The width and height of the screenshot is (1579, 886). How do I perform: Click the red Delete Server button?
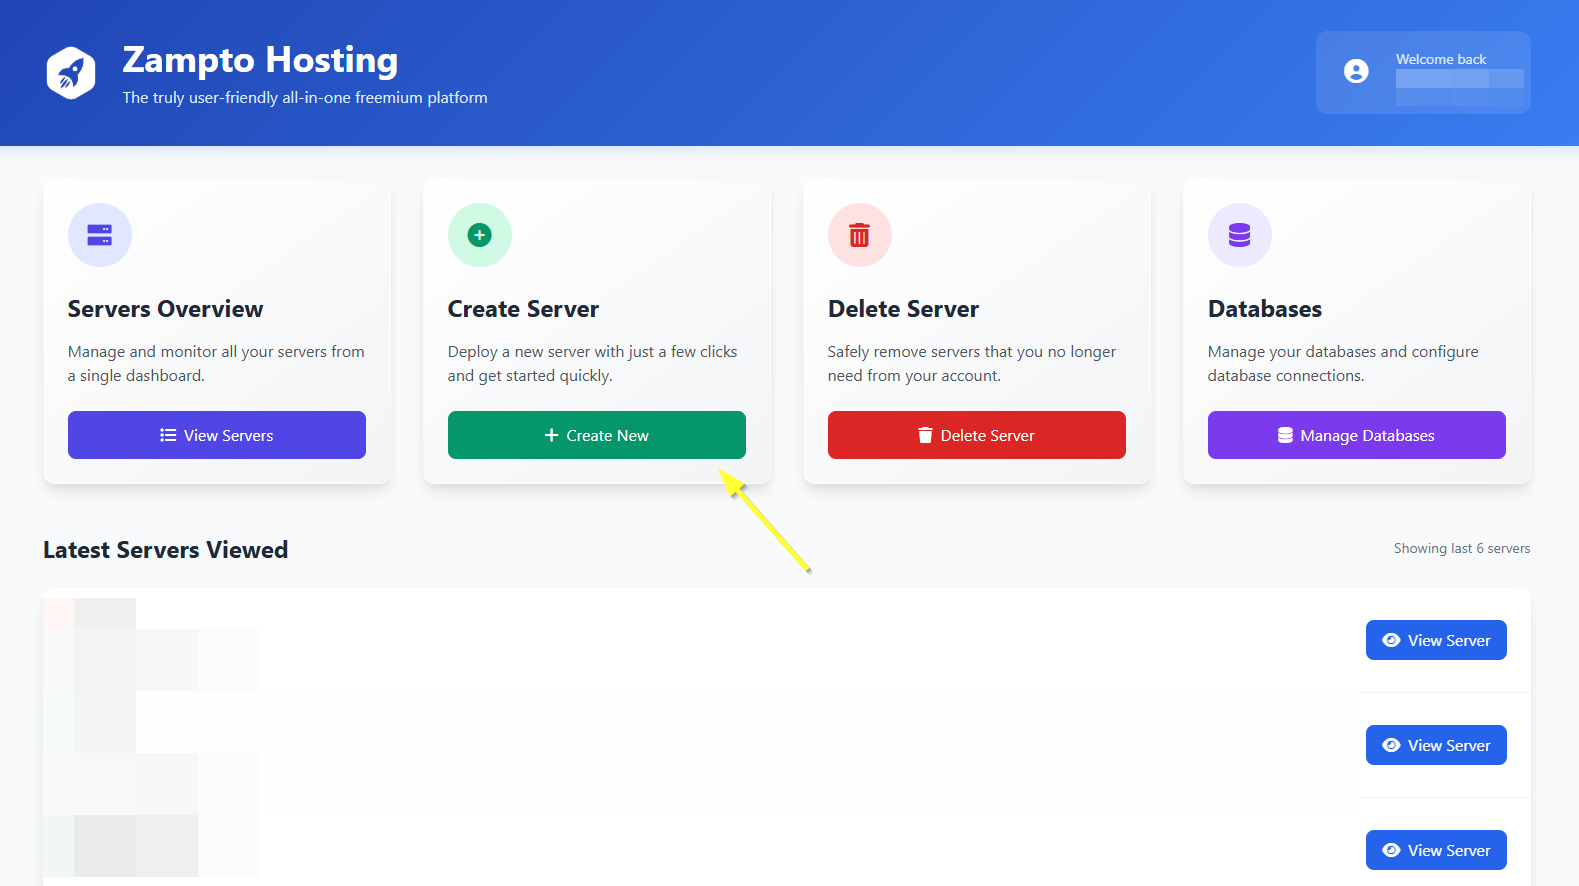[977, 435]
